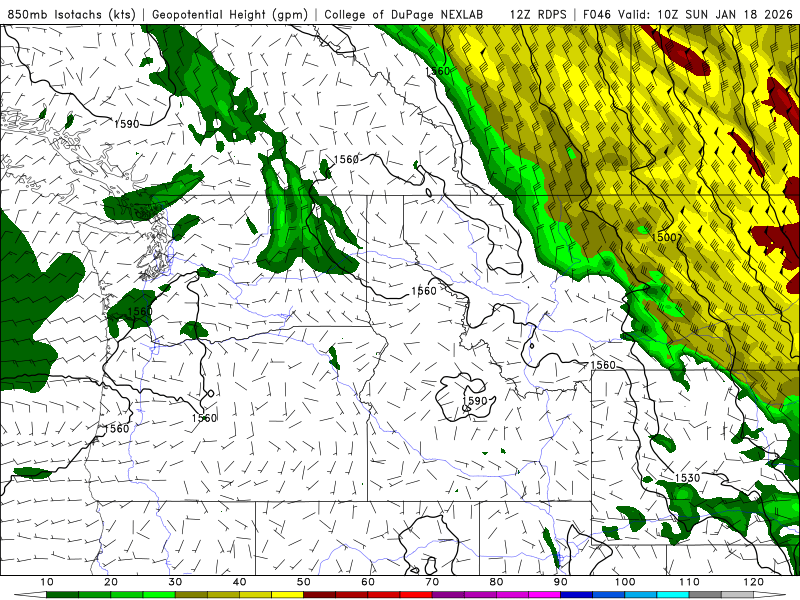Click the 20 label on the color scale
Viewport: 800px width, 600px height.
(111, 582)
